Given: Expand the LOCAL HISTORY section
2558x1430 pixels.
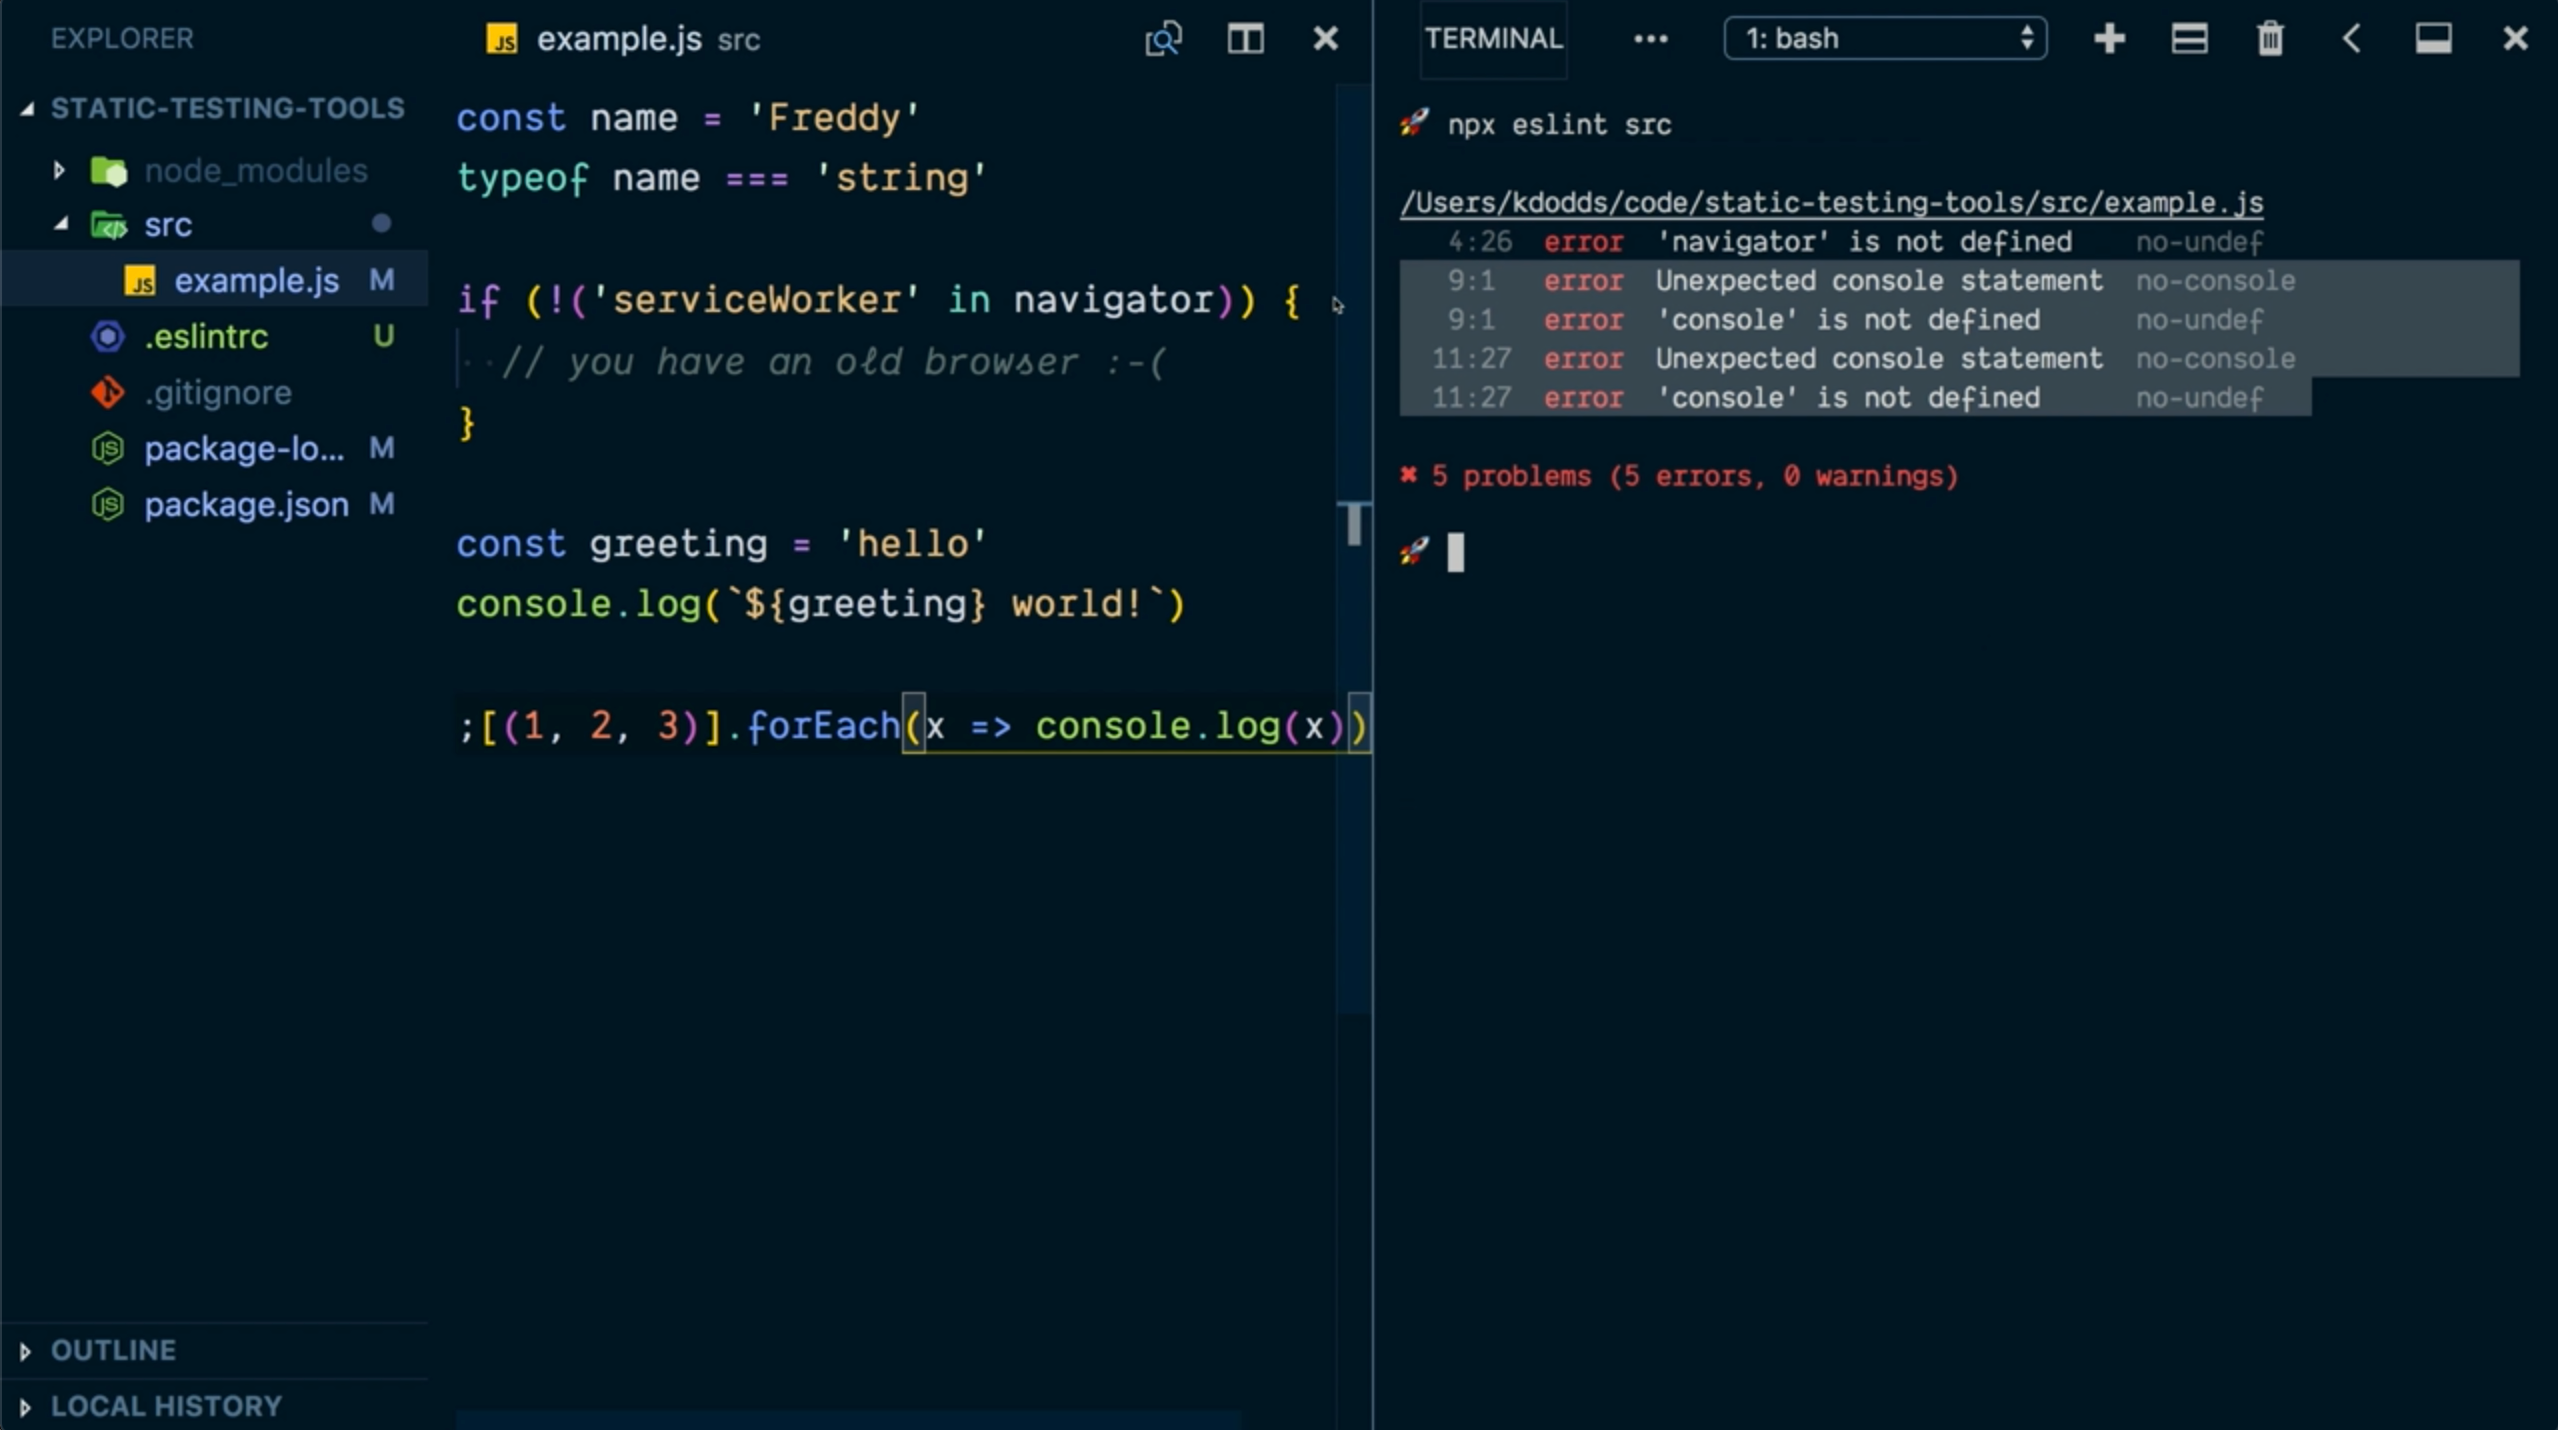Looking at the screenshot, I should click(166, 1406).
